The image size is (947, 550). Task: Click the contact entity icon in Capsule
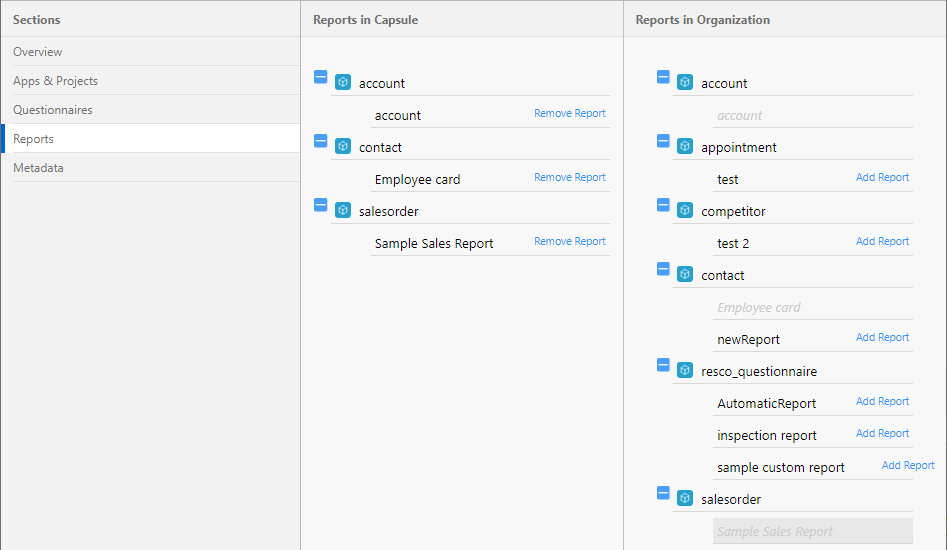point(342,147)
